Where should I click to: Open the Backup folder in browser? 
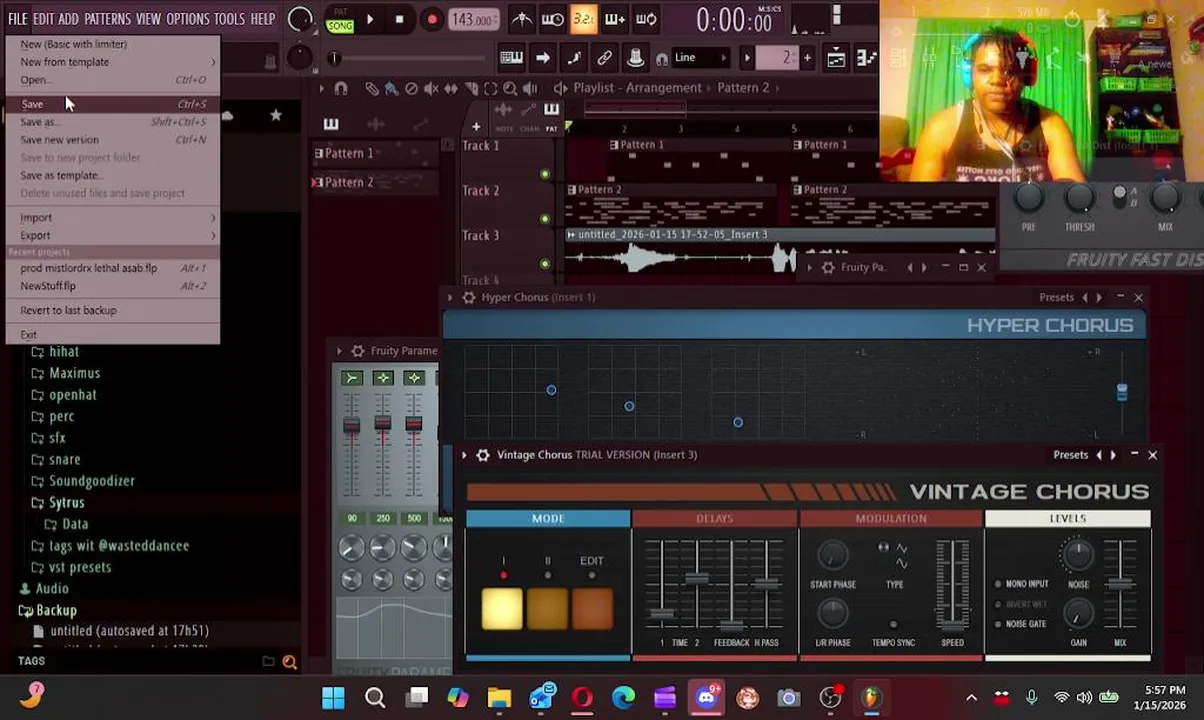pos(56,610)
